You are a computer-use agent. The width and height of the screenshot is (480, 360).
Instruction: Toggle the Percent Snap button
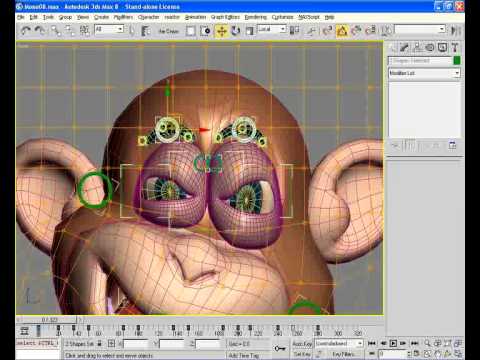click(x=356, y=31)
